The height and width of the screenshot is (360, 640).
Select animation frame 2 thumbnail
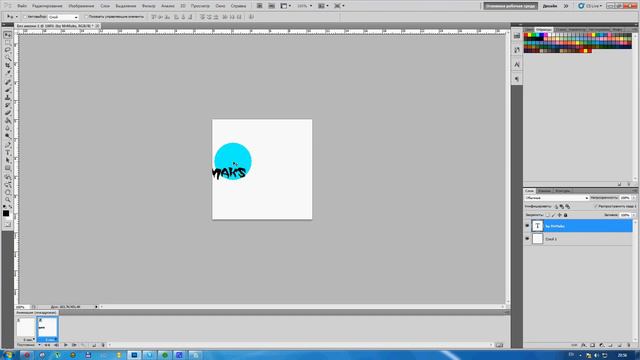pyautogui.click(x=47, y=327)
